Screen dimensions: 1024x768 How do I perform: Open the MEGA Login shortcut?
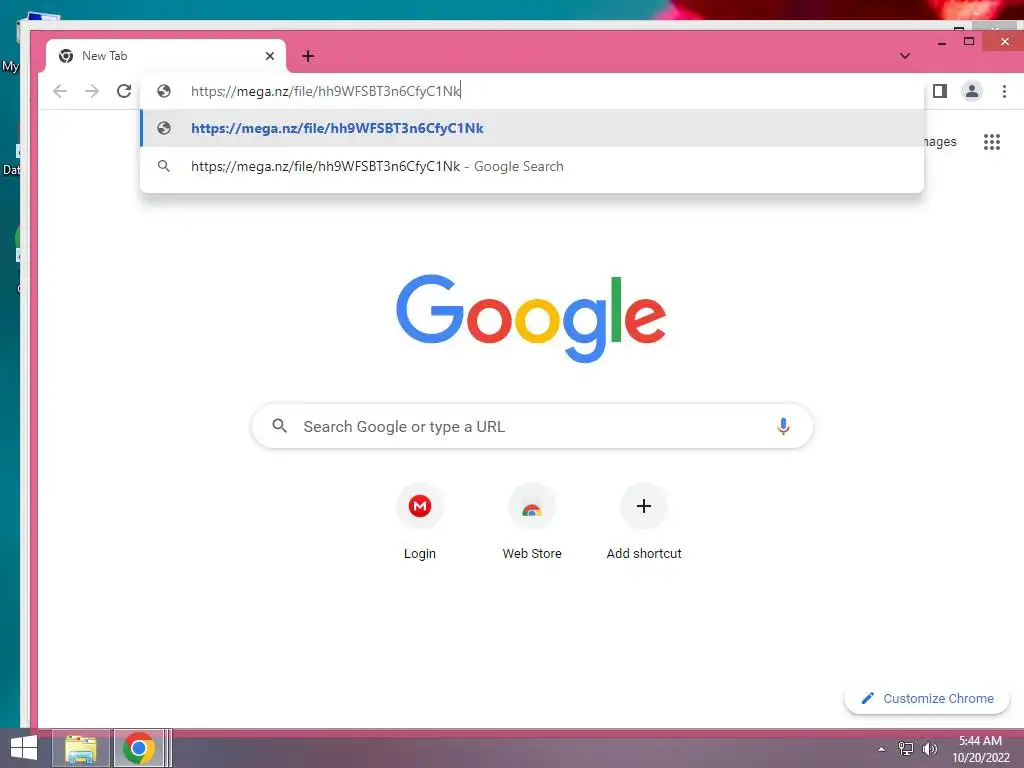tap(420, 522)
